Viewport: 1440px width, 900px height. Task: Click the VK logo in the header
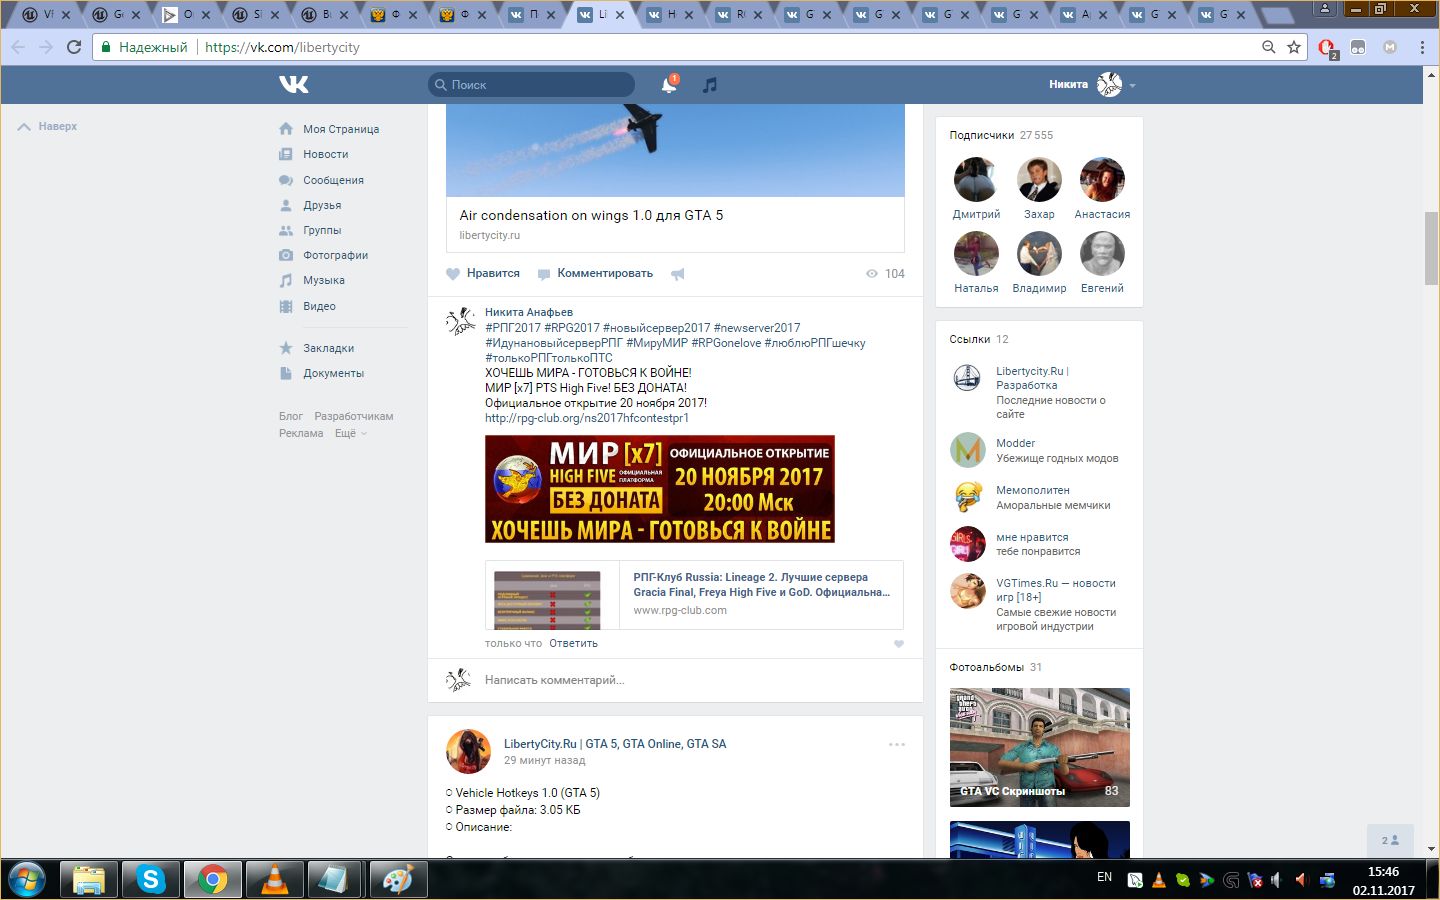[294, 85]
